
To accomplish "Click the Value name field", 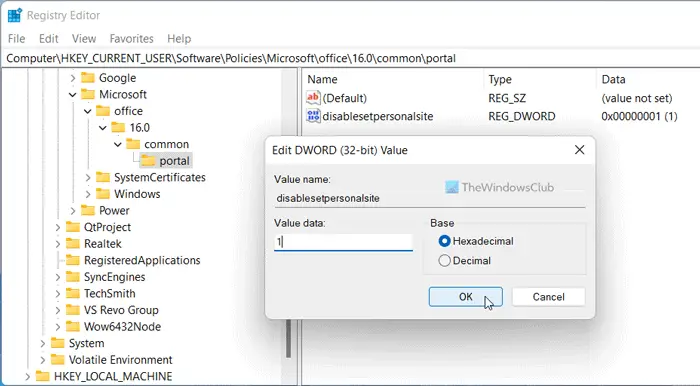I will pyautogui.click(x=429, y=198).
